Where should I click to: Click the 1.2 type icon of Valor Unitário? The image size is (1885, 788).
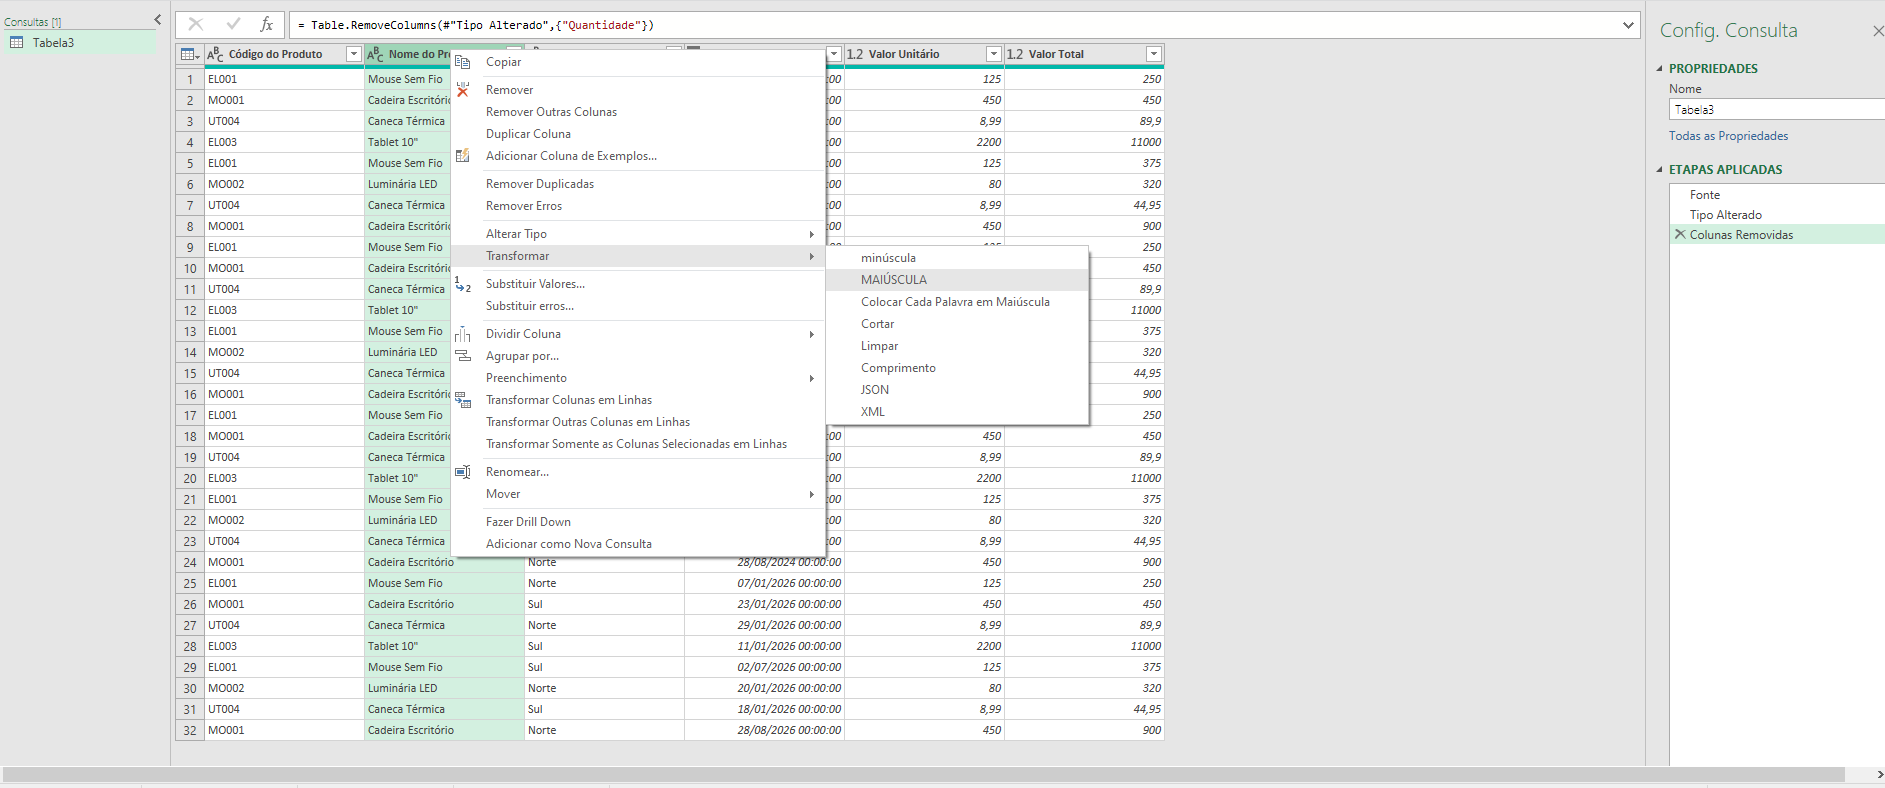coord(855,54)
